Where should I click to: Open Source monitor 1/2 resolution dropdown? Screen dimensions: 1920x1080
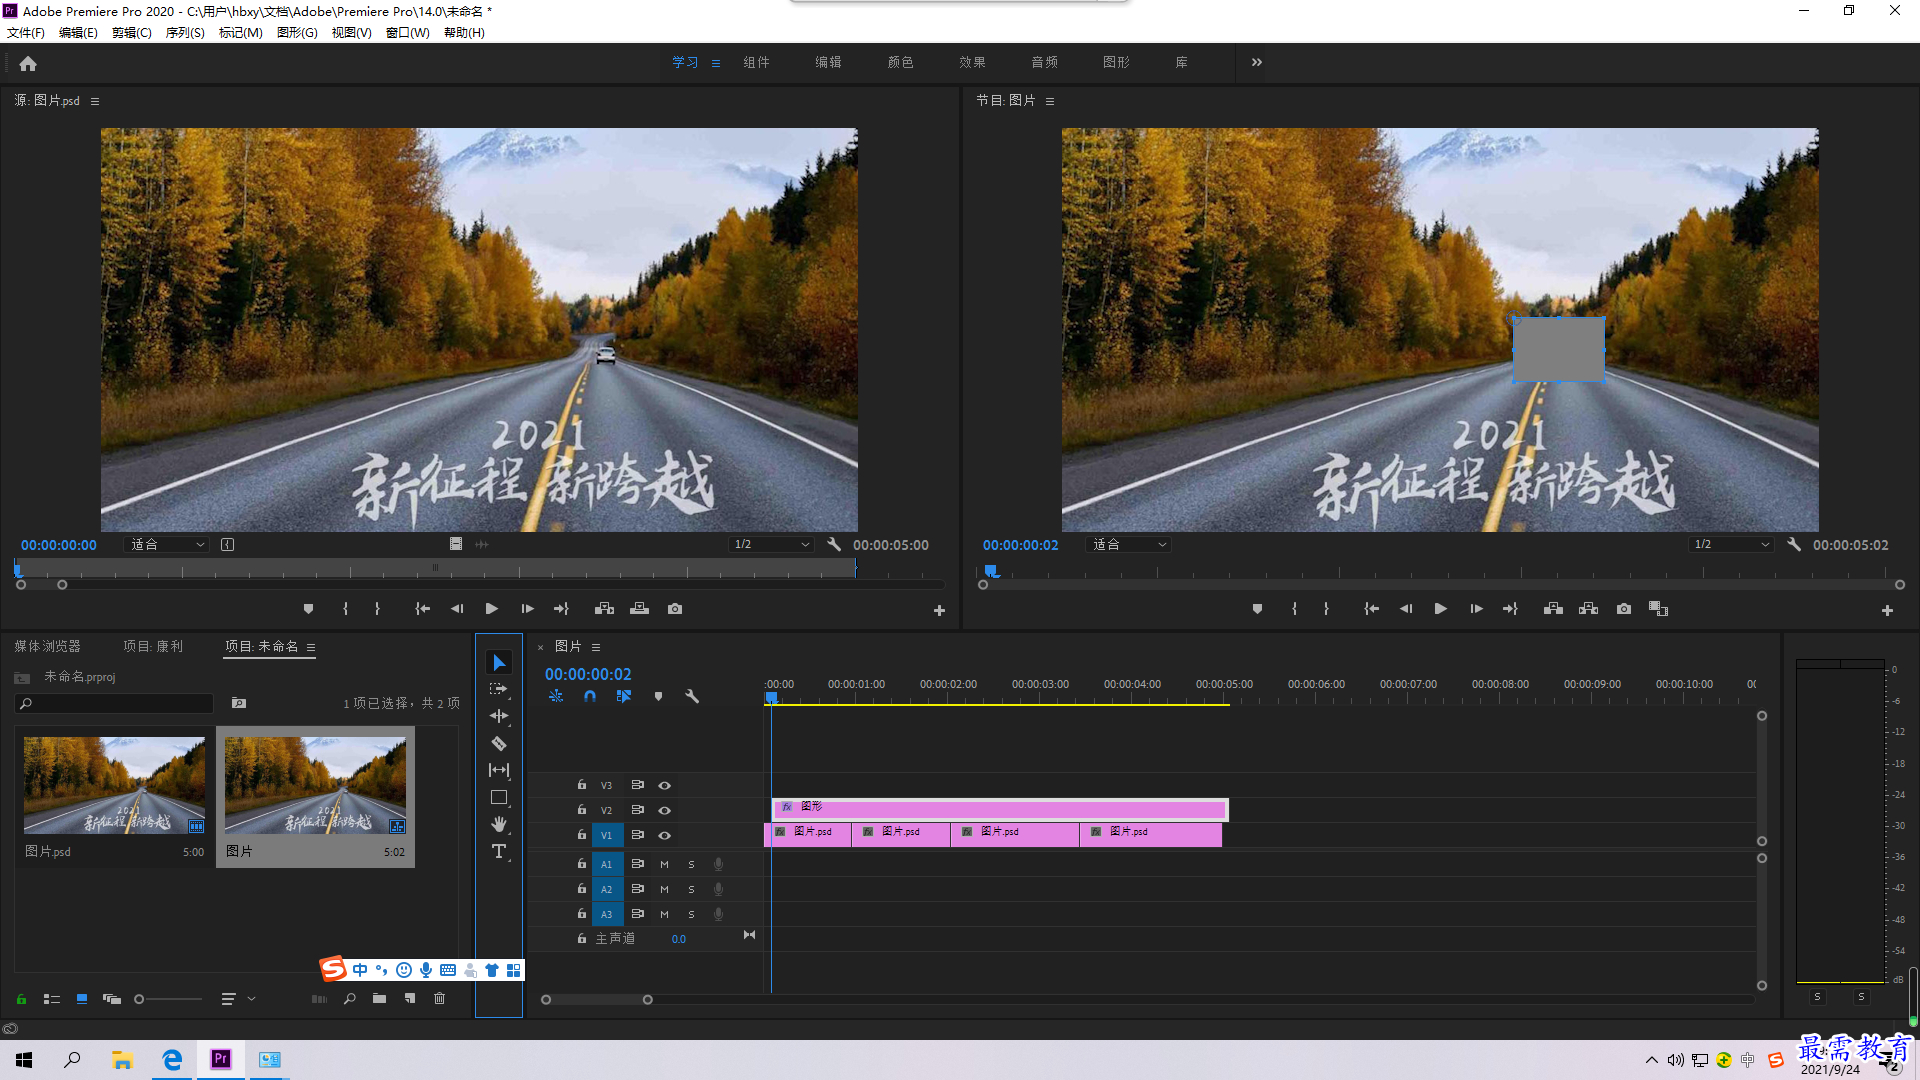point(770,545)
